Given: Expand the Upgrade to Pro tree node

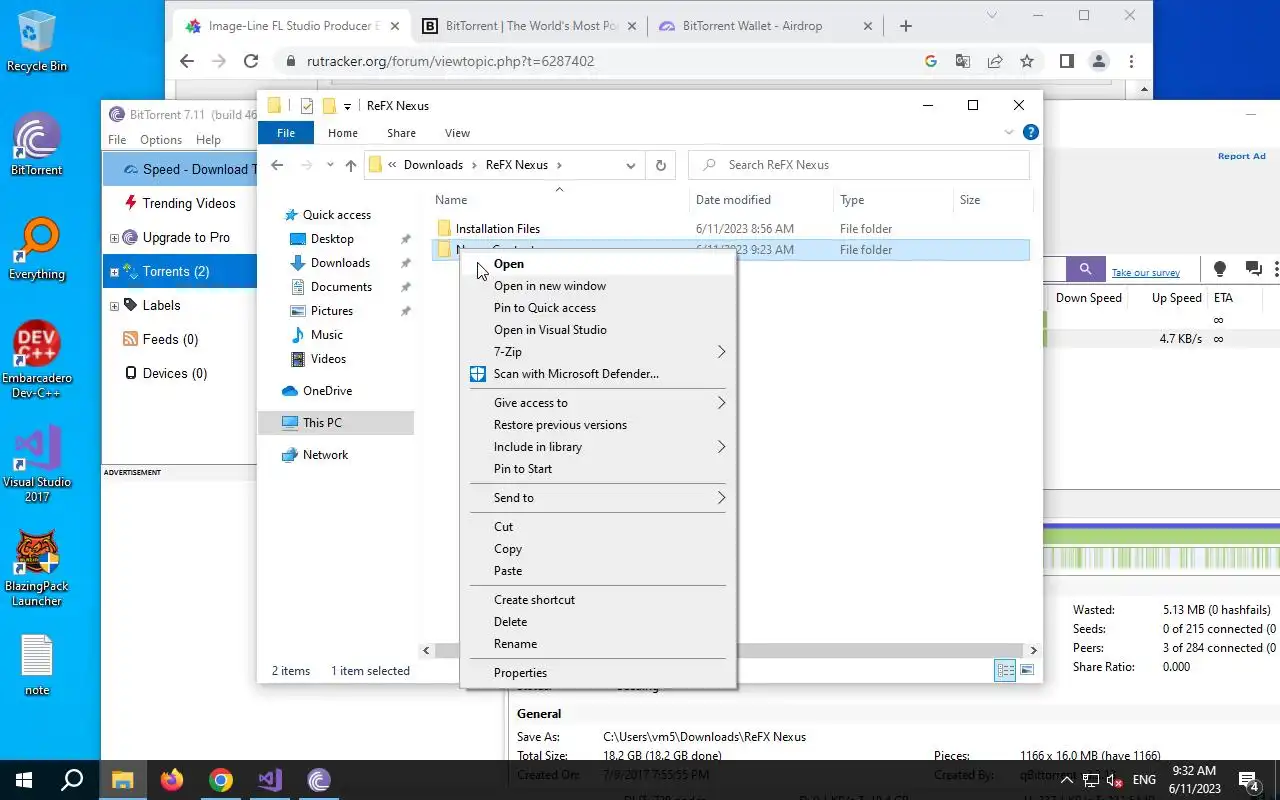Looking at the screenshot, I should click(114, 238).
